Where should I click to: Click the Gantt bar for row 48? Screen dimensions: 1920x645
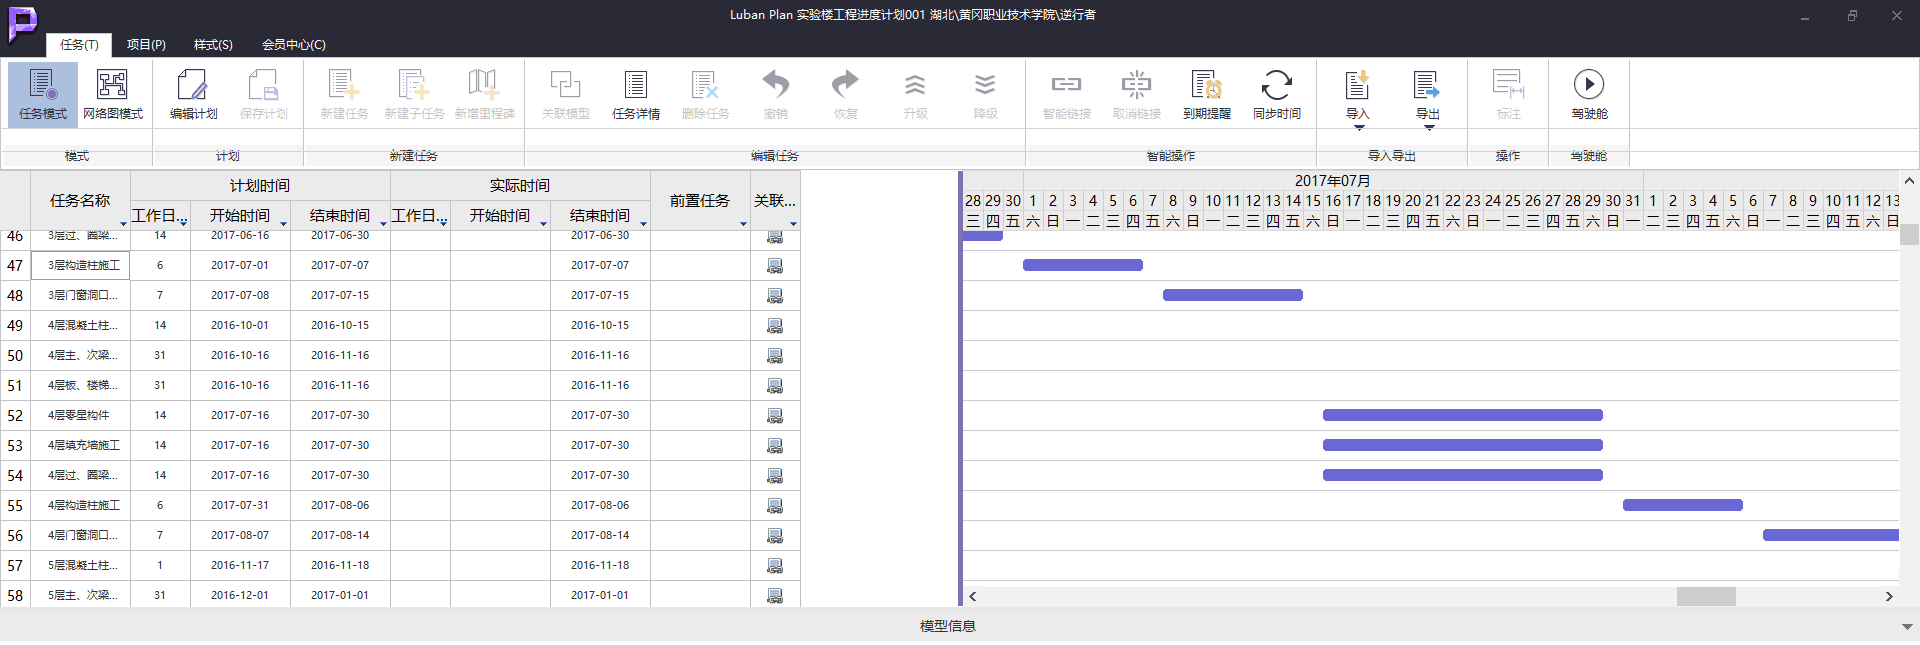(x=1233, y=295)
